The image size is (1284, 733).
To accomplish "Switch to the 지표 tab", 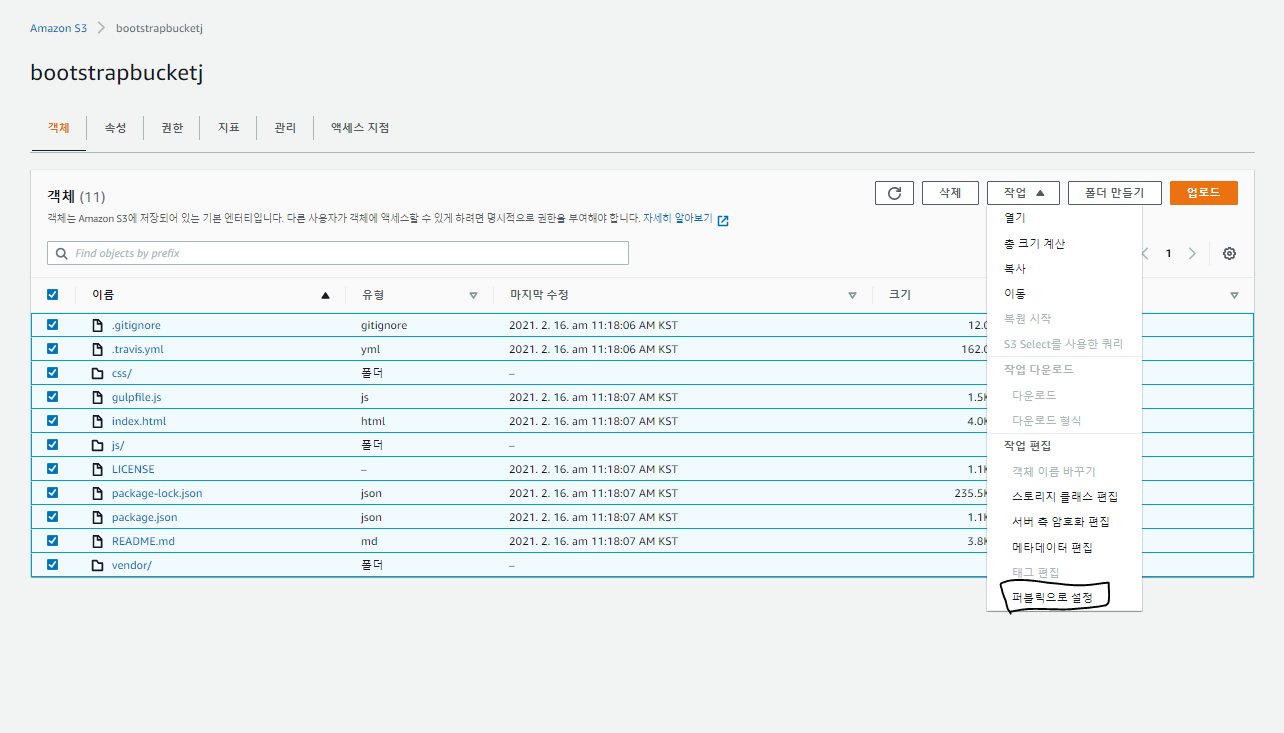I will 229,128.
